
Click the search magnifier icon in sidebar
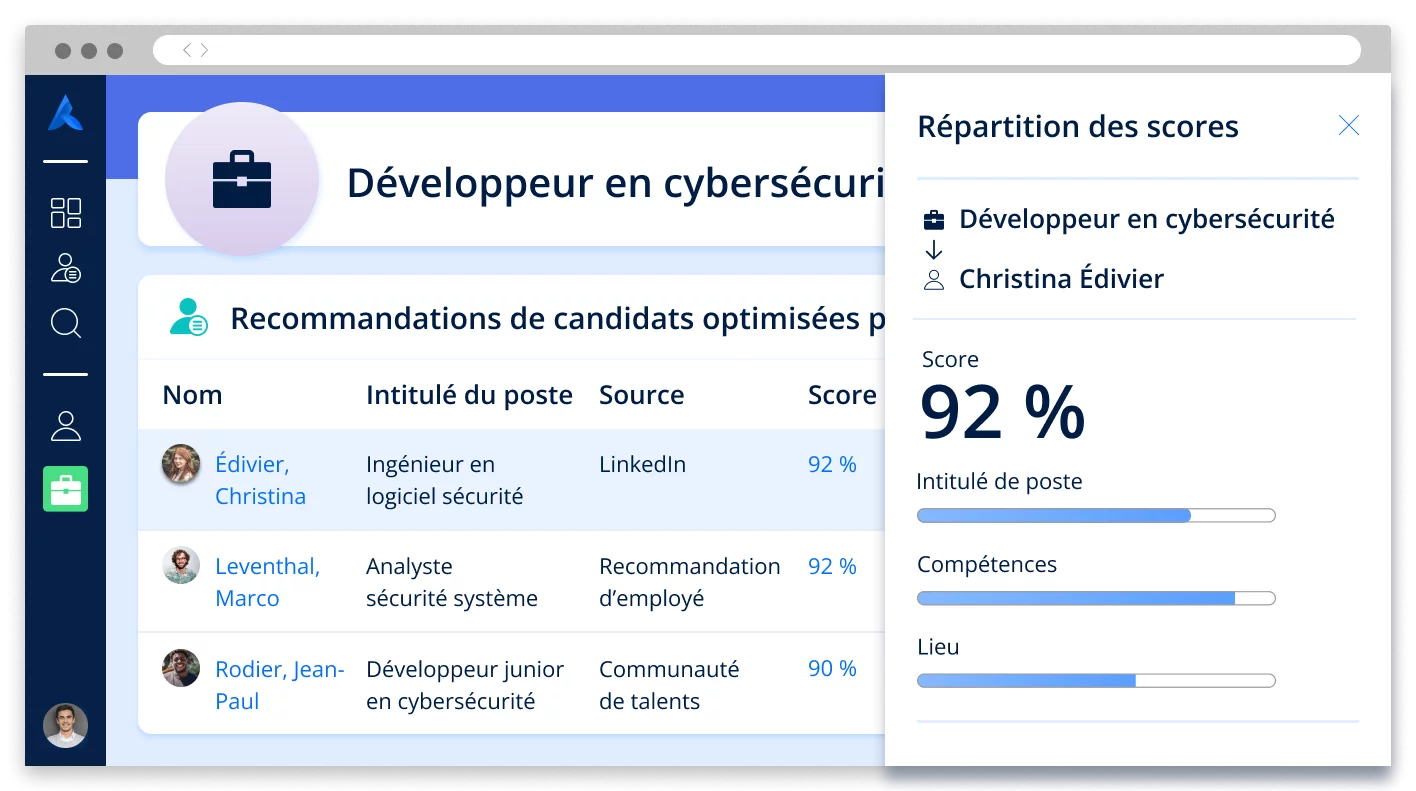coord(65,323)
